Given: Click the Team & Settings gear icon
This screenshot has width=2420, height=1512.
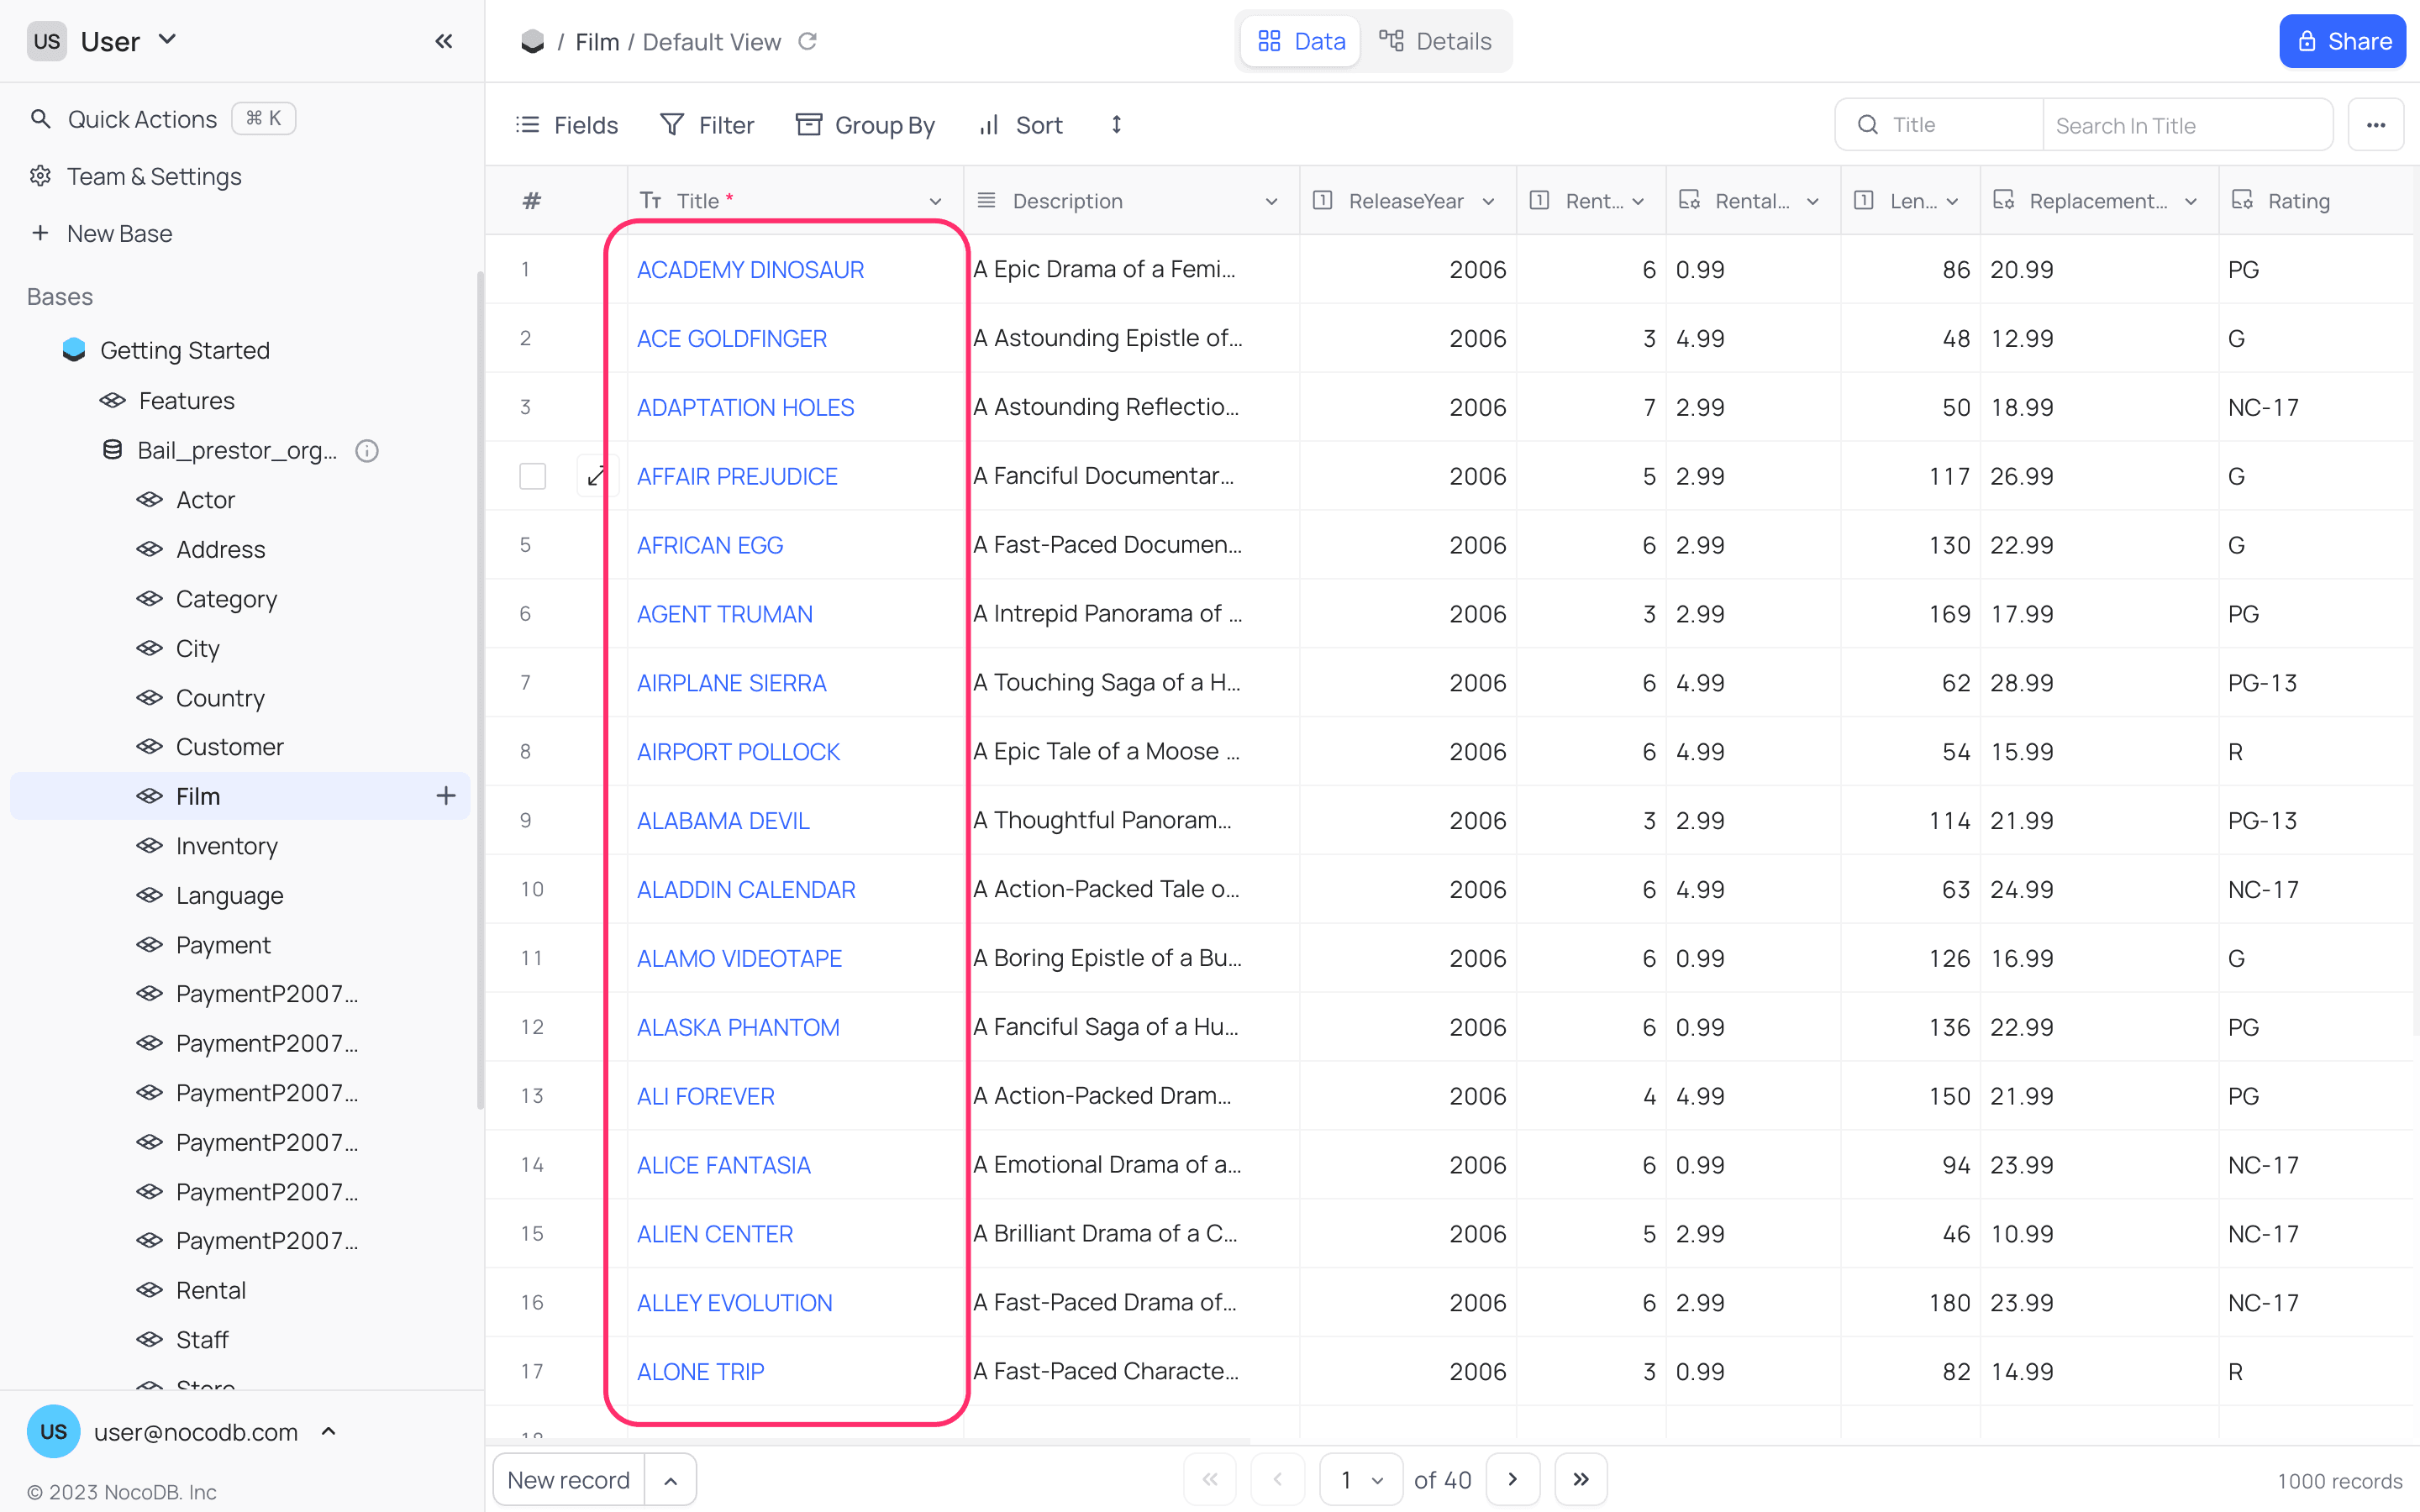Looking at the screenshot, I should coord(40,176).
